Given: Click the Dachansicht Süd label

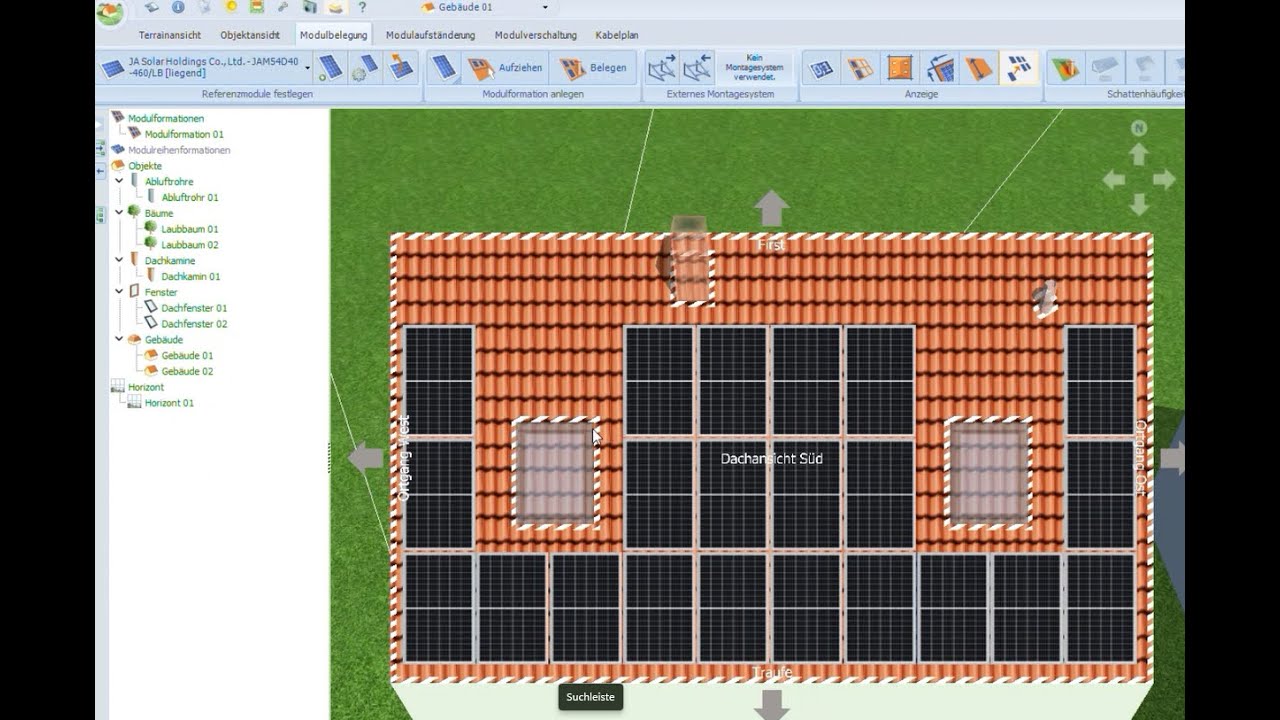Looking at the screenshot, I should 771,459.
